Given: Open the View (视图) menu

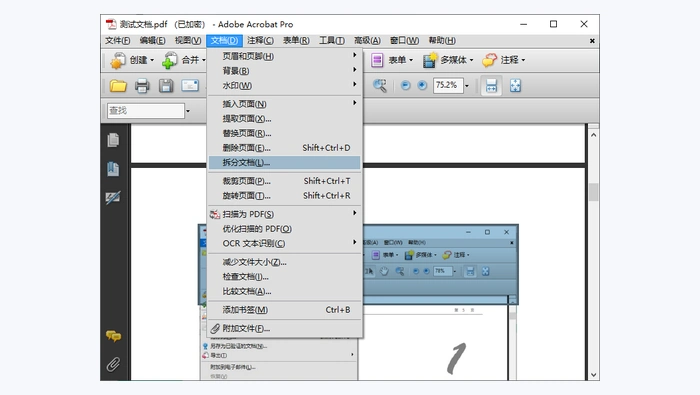Looking at the screenshot, I should pos(188,41).
